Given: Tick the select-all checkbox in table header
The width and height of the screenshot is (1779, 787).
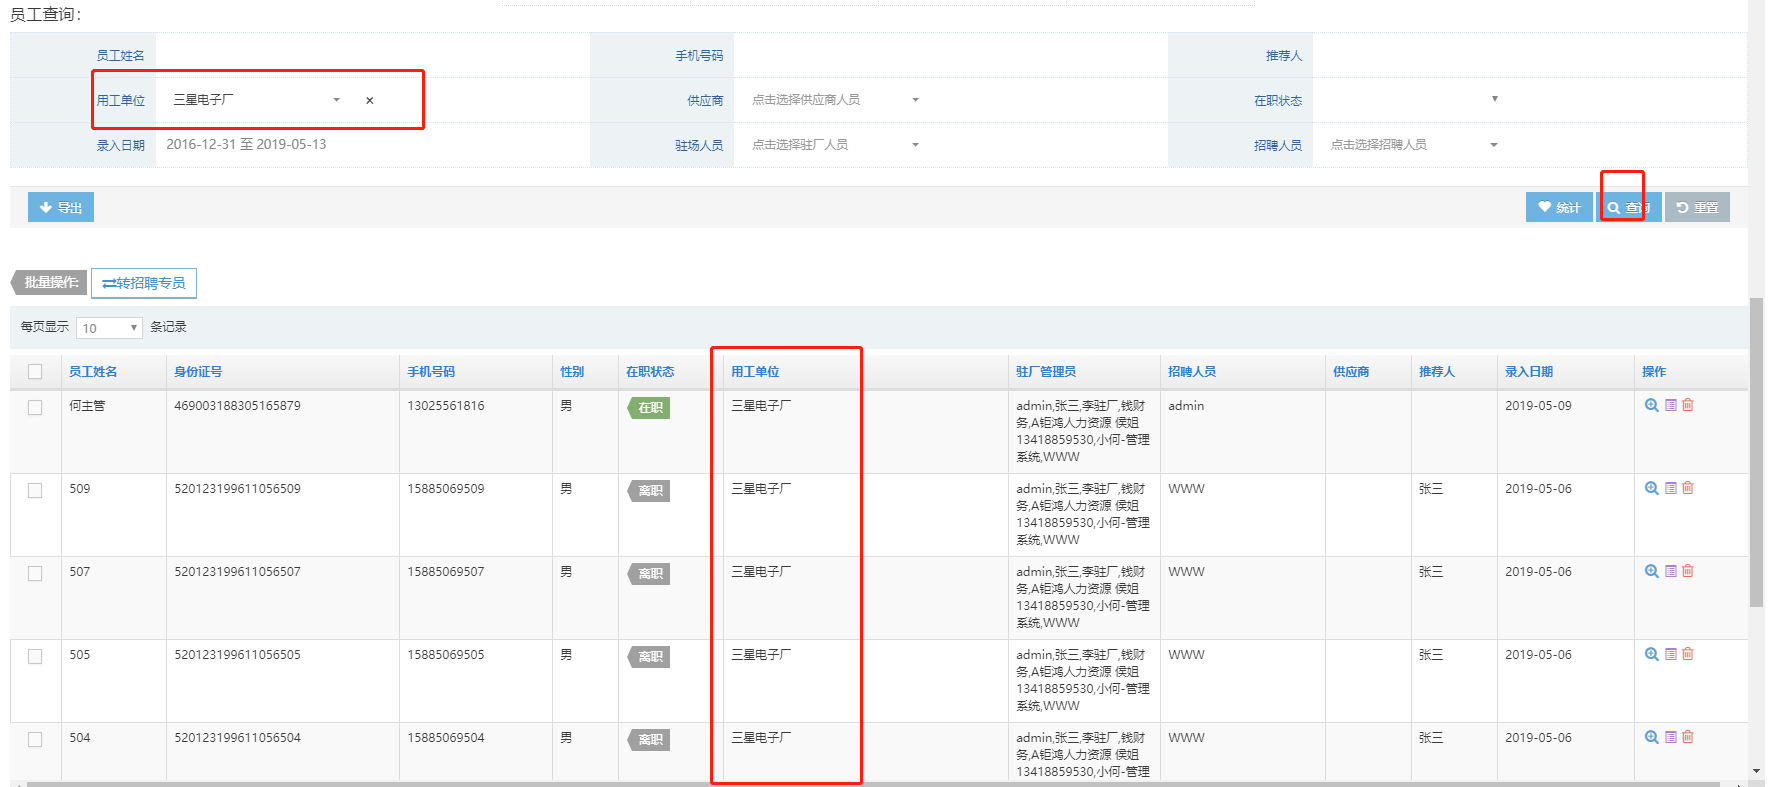Looking at the screenshot, I should 35,372.
